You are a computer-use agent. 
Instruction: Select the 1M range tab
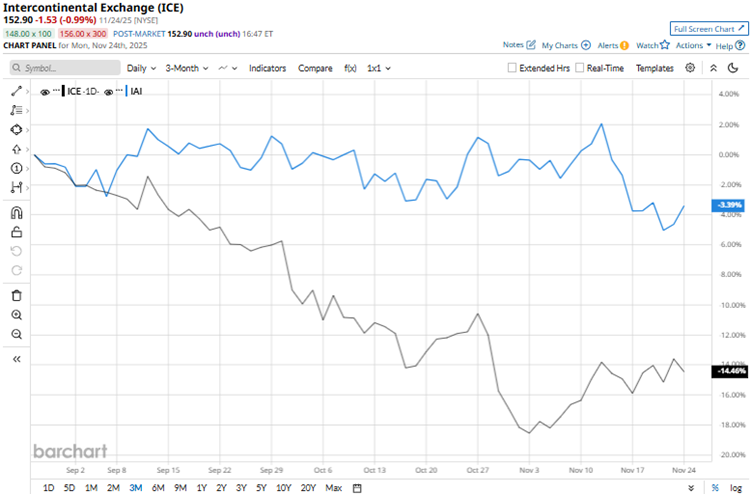[91, 488]
